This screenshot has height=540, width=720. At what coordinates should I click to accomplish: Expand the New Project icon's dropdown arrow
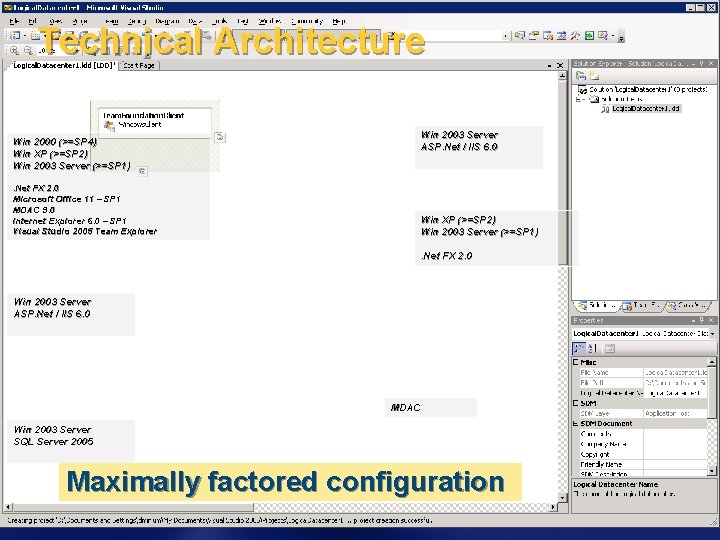click(x=25, y=36)
